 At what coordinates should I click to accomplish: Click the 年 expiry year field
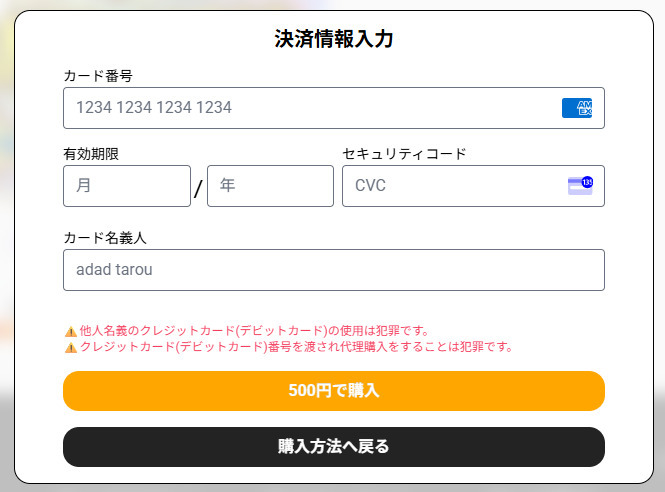tap(270, 186)
